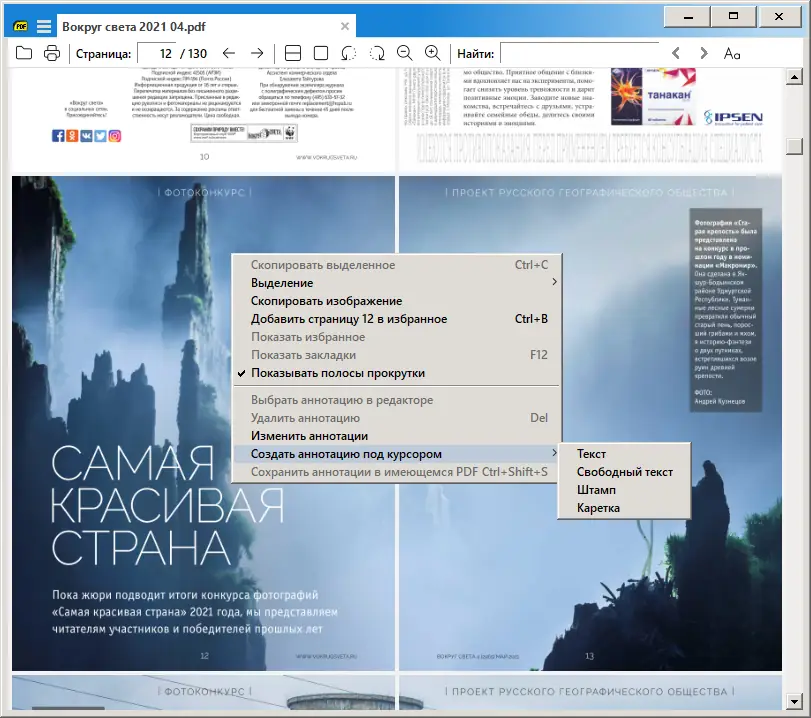Click the Страница: label

[103, 54]
